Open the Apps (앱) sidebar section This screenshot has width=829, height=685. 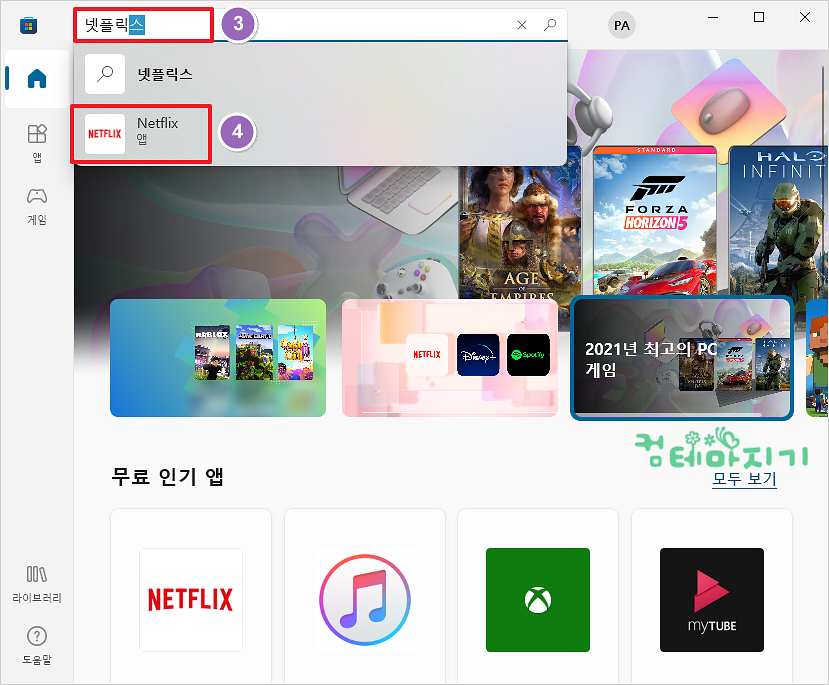point(36,143)
